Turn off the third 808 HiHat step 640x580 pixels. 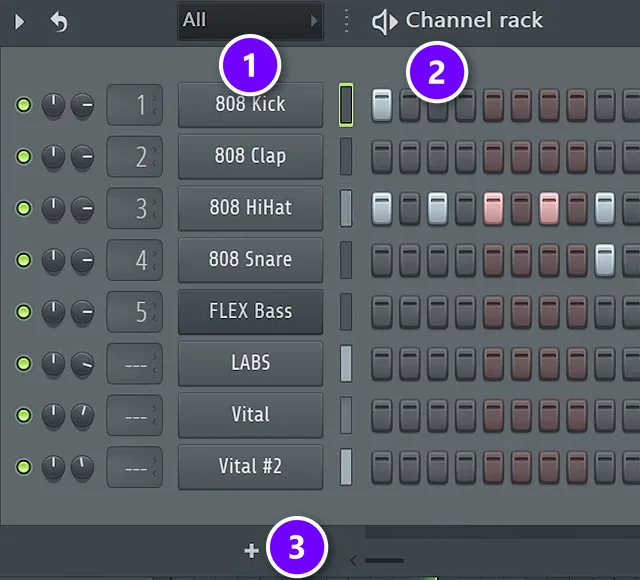click(x=438, y=208)
